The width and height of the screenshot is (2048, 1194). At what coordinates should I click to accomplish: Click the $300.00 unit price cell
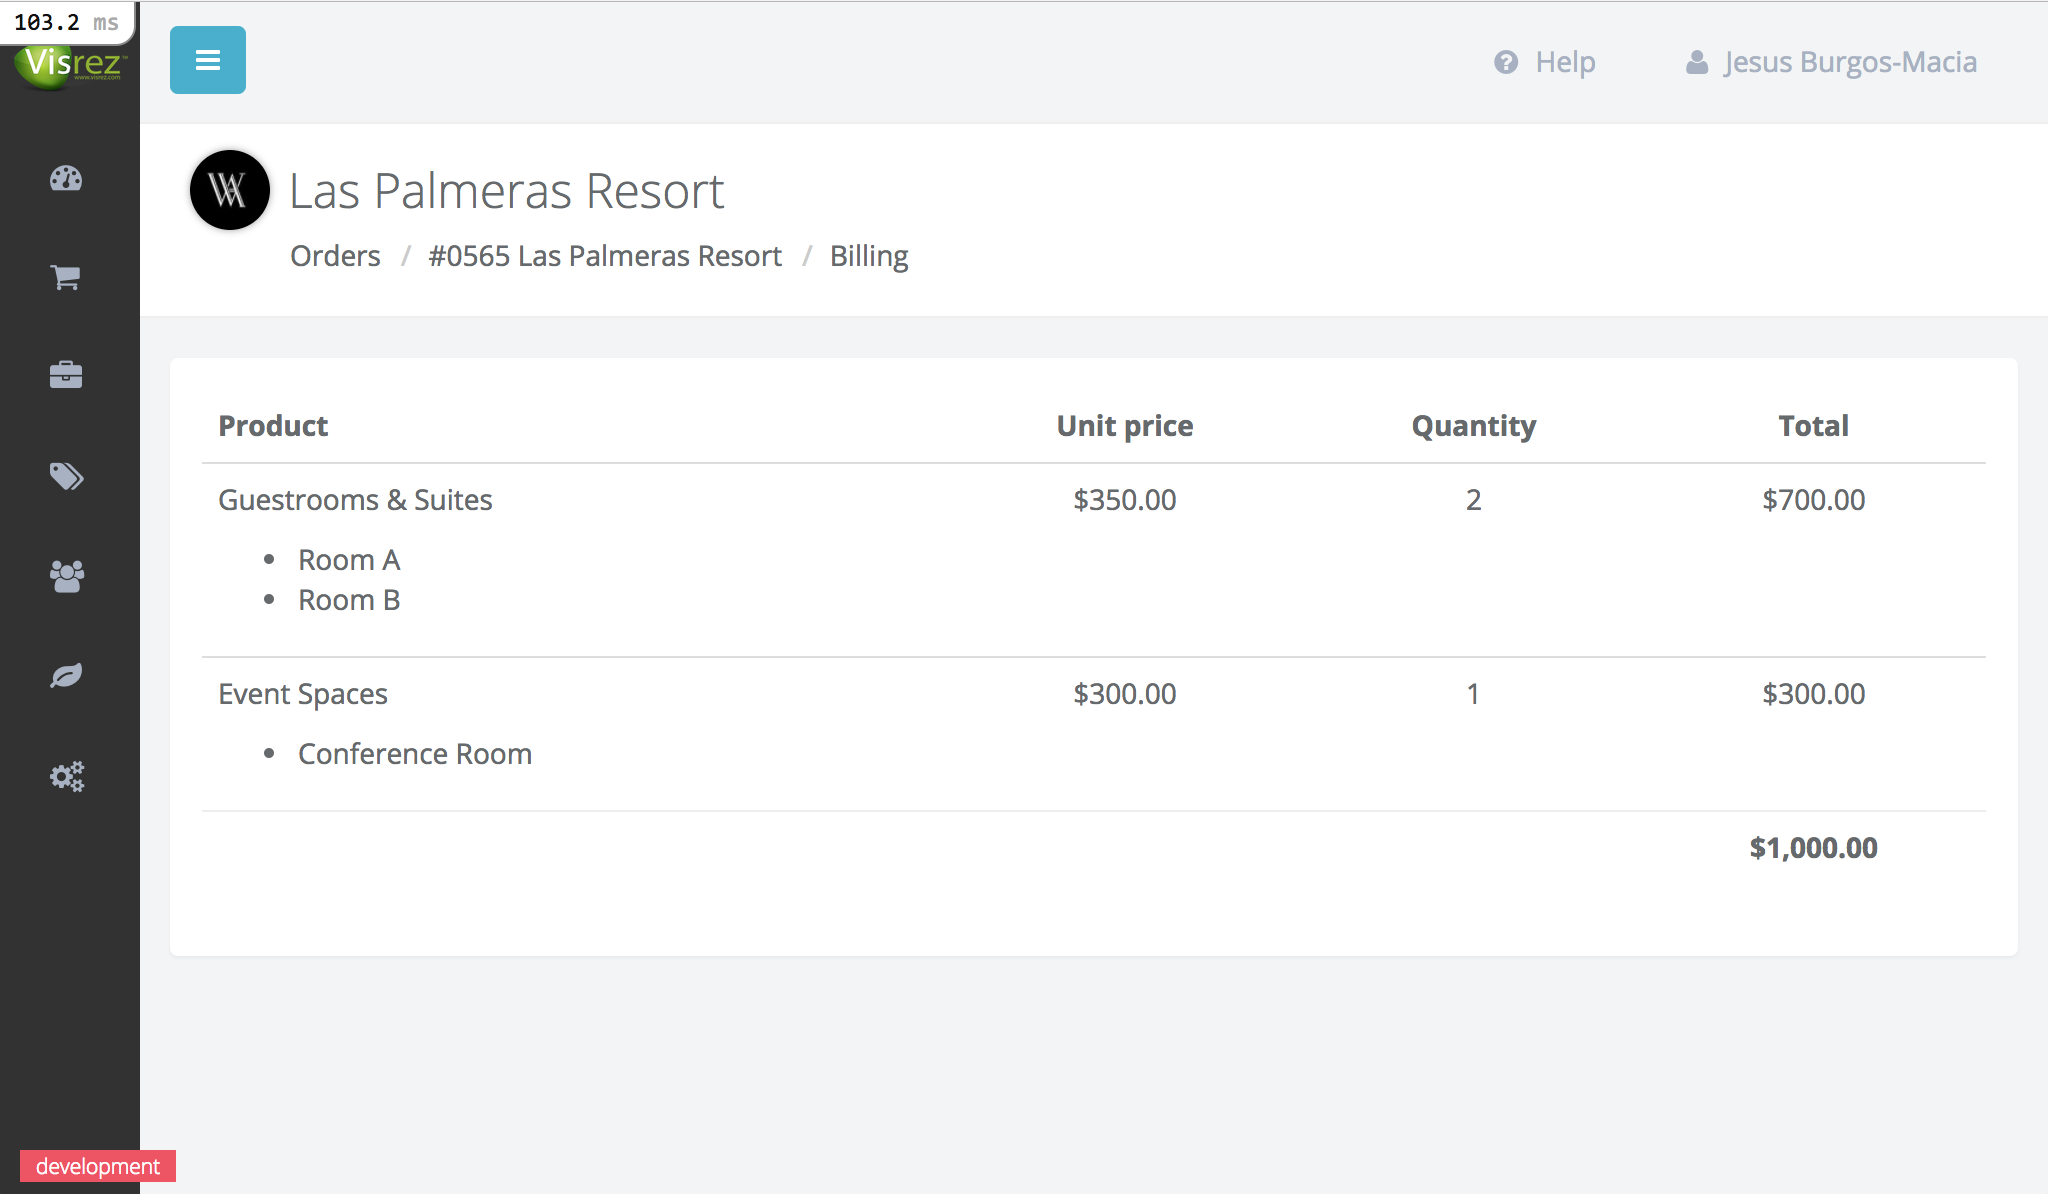point(1125,694)
